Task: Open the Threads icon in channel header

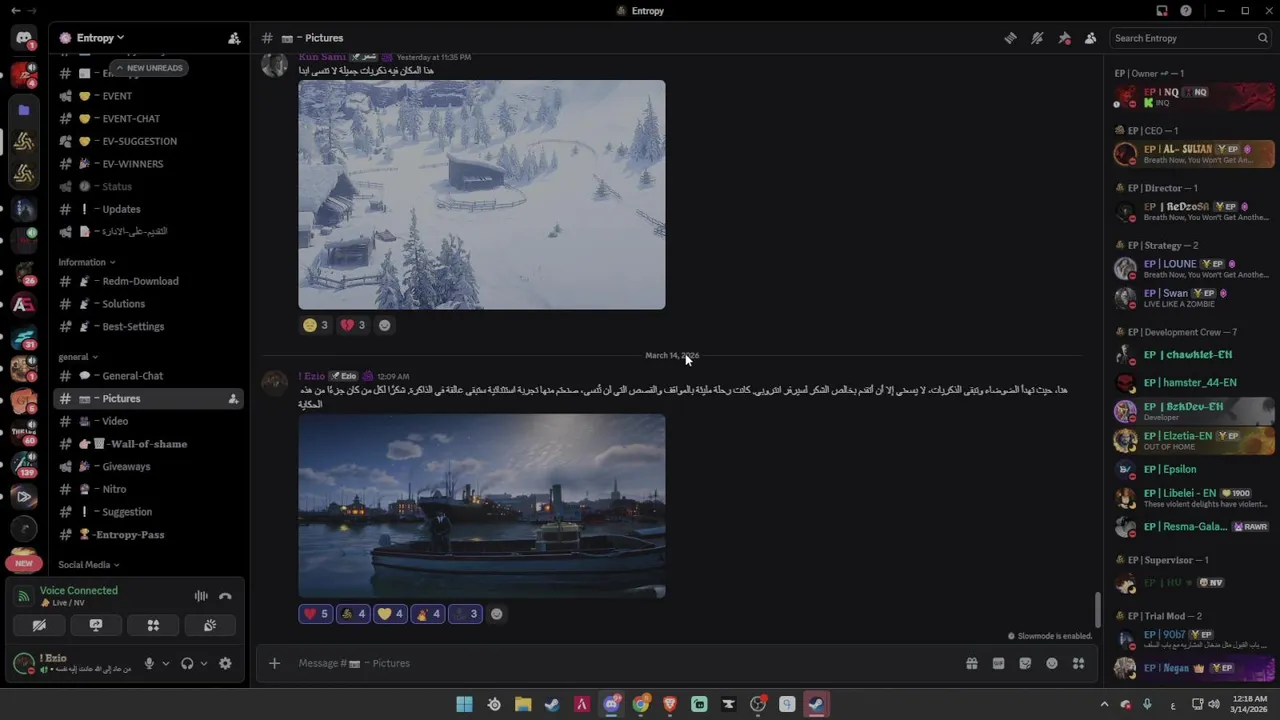Action: pyautogui.click(x=1010, y=38)
